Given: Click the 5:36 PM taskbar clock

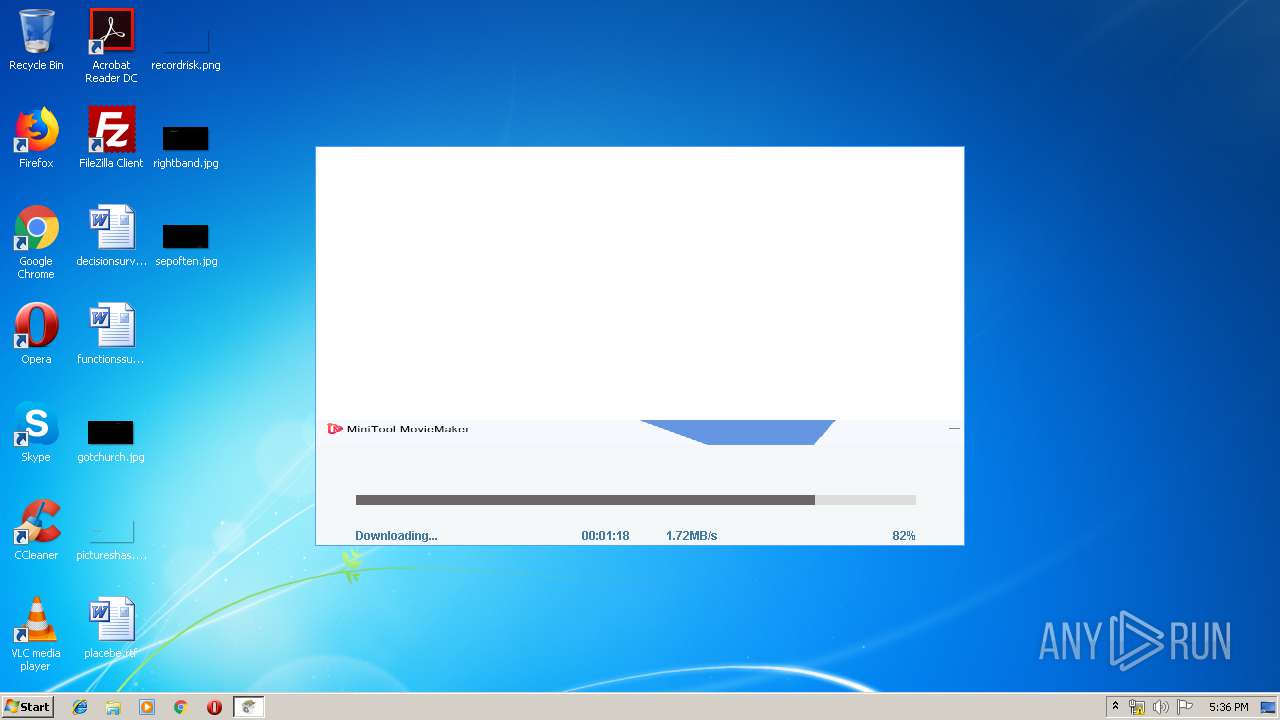Looking at the screenshot, I should click(x=1228, y=707).
